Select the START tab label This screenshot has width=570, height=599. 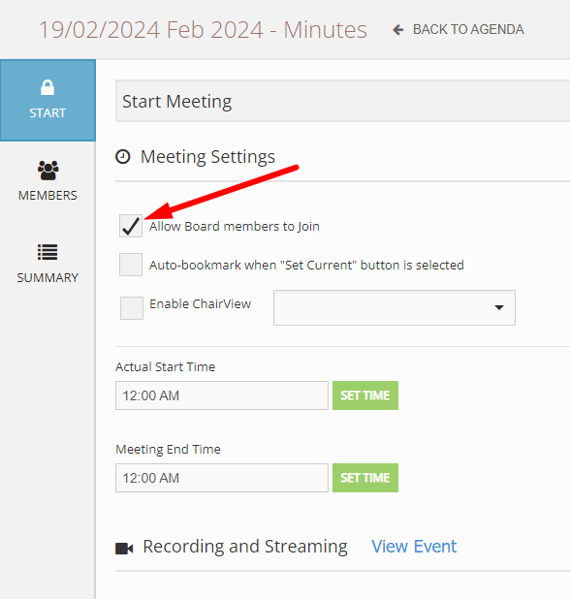(x=48, y=113)
